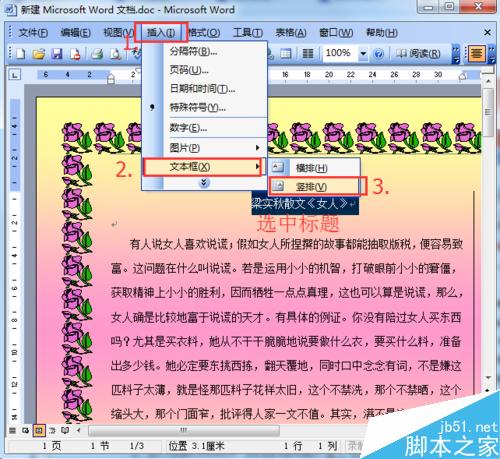The image size is (500, 459).
Task: Toggle center alignment button
Action: 476,54
